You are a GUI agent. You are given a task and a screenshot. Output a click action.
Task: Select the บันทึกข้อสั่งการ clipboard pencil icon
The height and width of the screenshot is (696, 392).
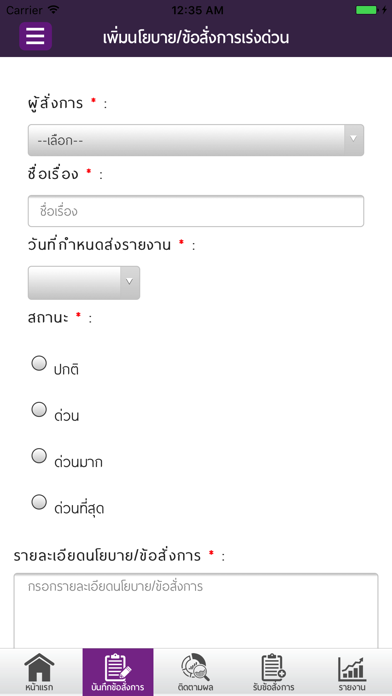point(118,667)
